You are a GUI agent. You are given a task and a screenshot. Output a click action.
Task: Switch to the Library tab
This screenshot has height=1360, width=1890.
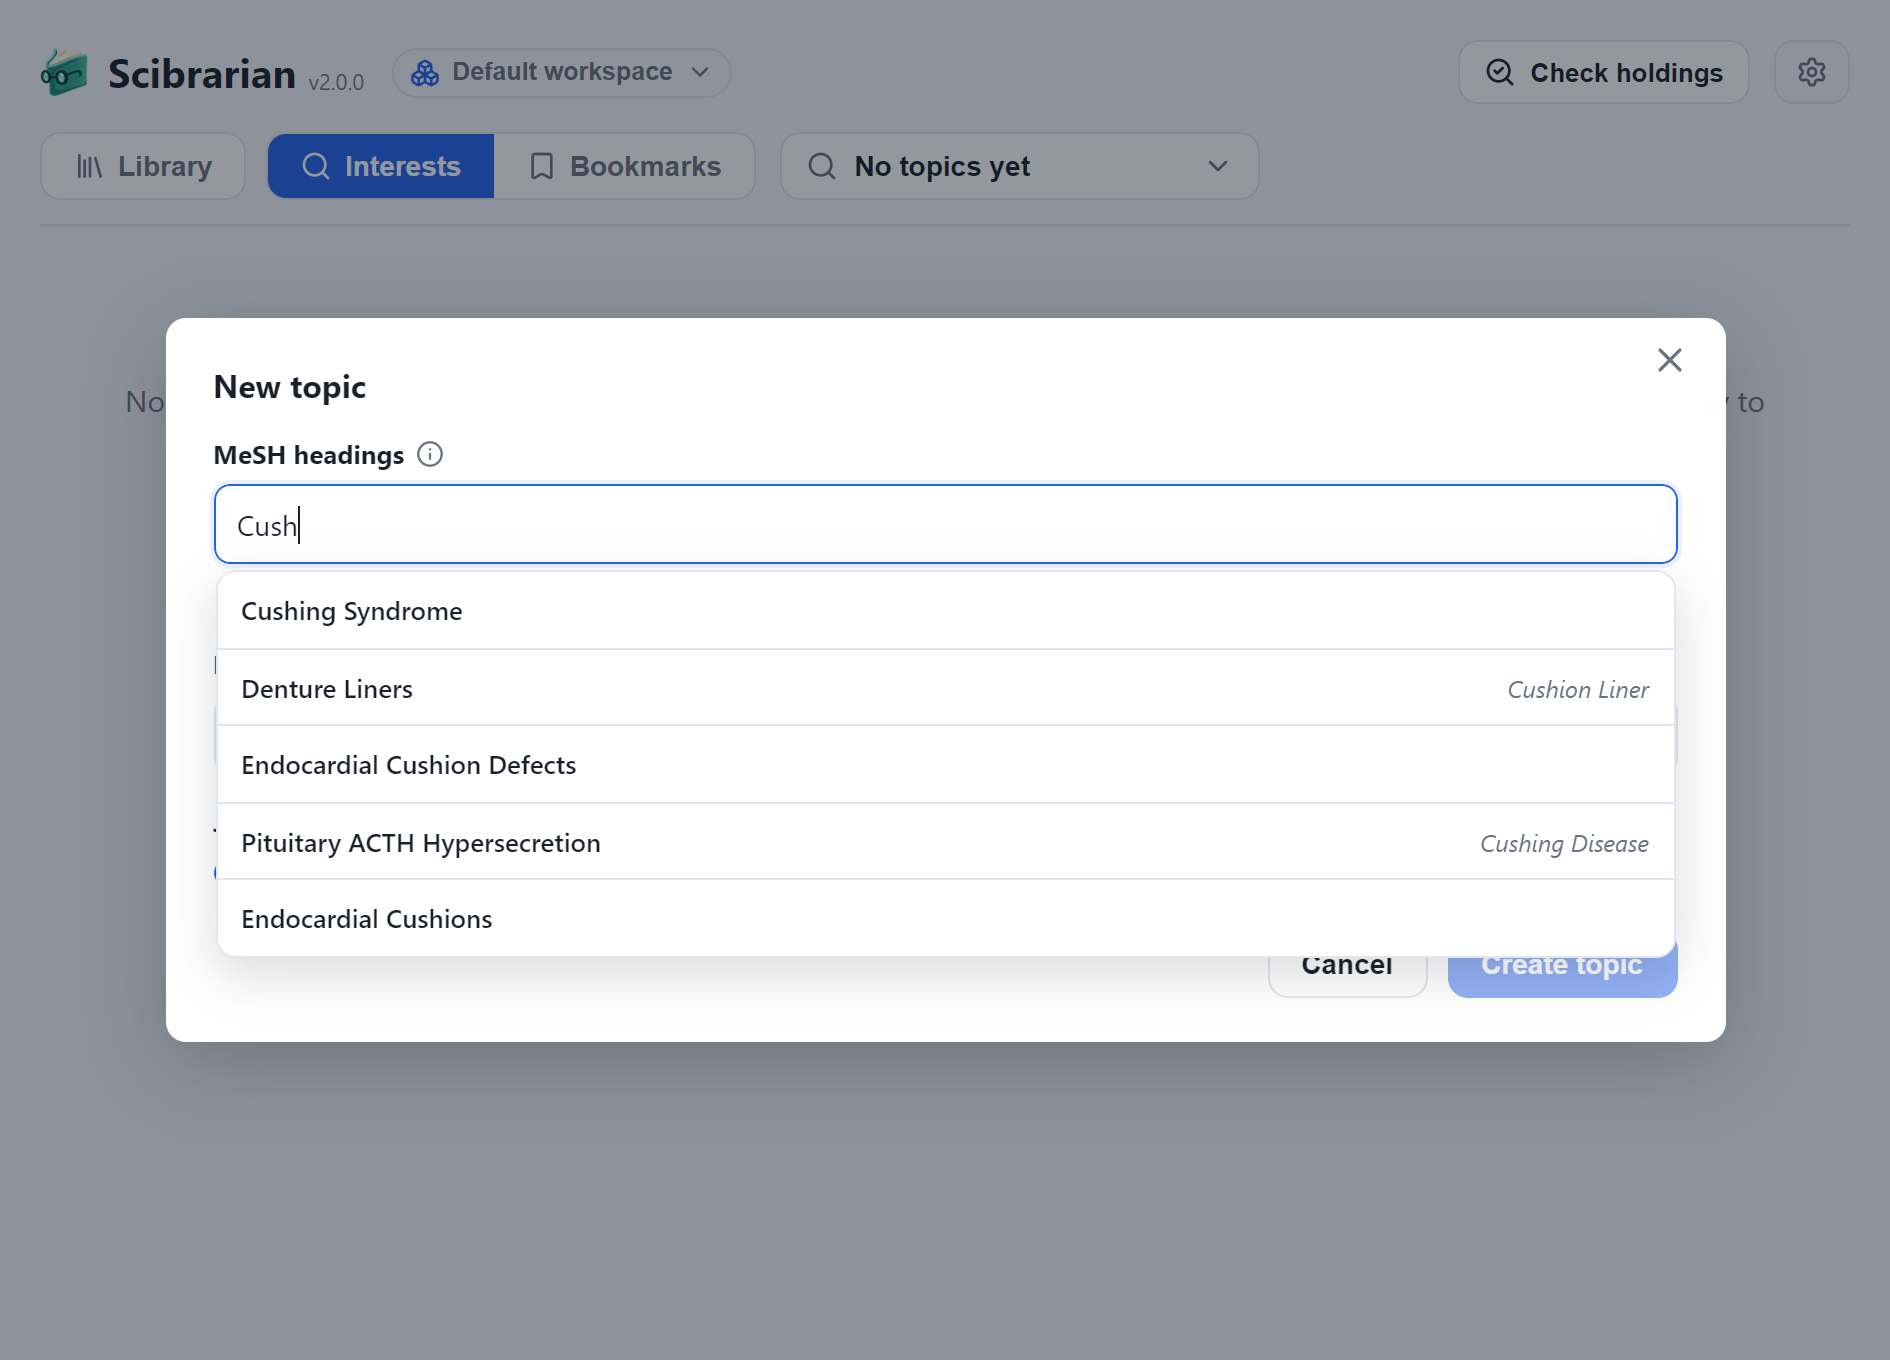tap(143, 166)
